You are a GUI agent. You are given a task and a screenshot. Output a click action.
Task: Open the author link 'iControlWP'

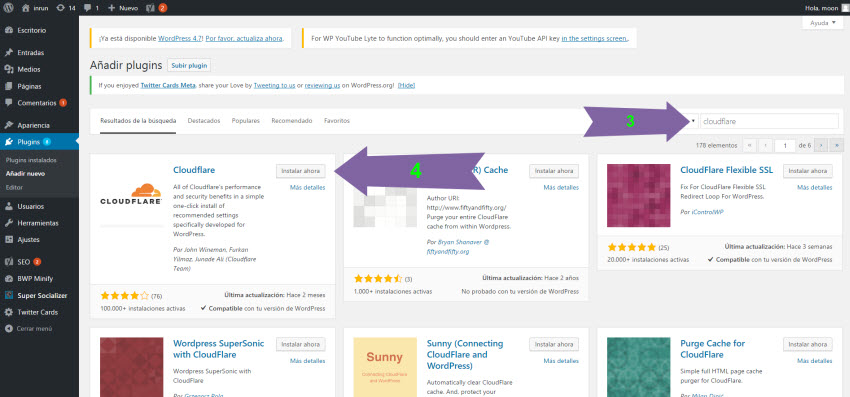point(707,212)
